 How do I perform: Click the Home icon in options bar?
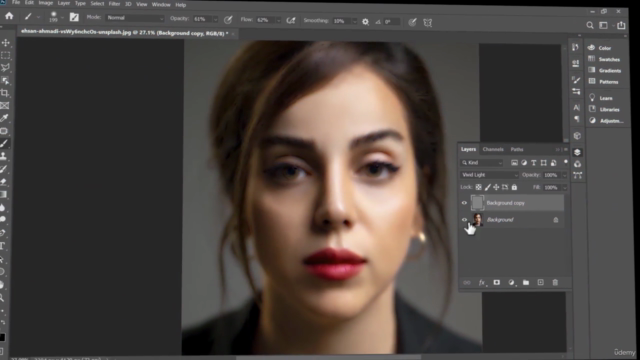[x=9, y=16]
